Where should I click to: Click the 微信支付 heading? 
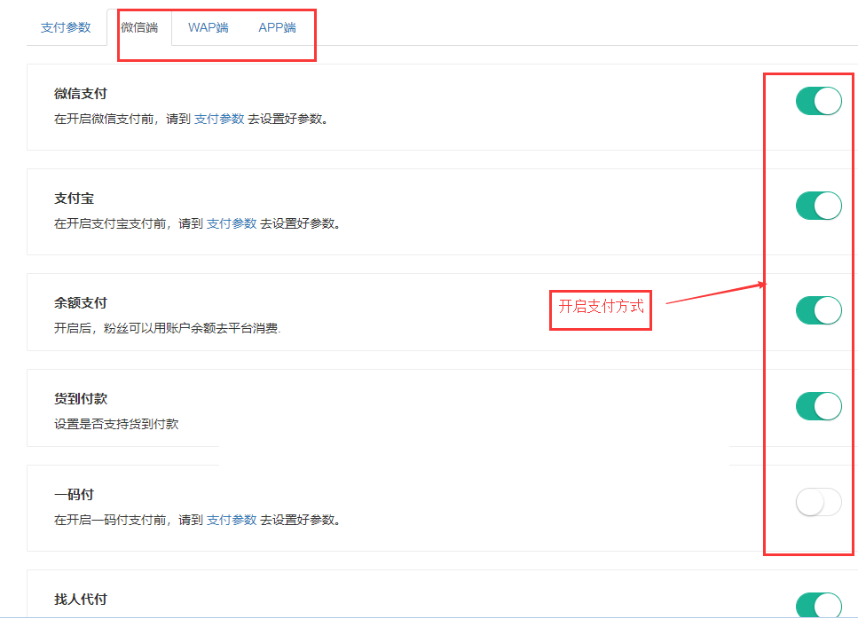click(x=80, y=94)
